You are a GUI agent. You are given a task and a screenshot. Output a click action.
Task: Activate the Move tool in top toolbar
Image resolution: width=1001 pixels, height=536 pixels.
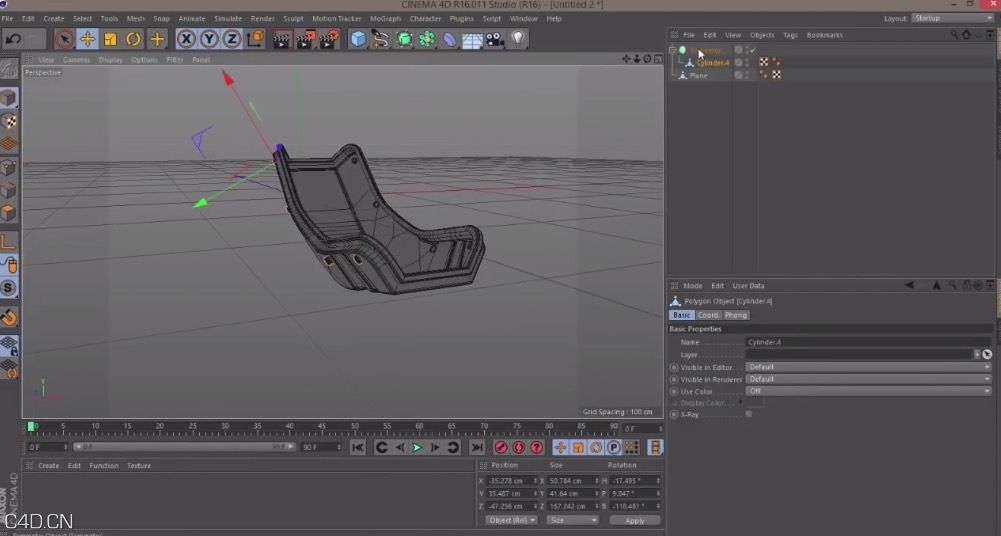click(x=87, y=39)
